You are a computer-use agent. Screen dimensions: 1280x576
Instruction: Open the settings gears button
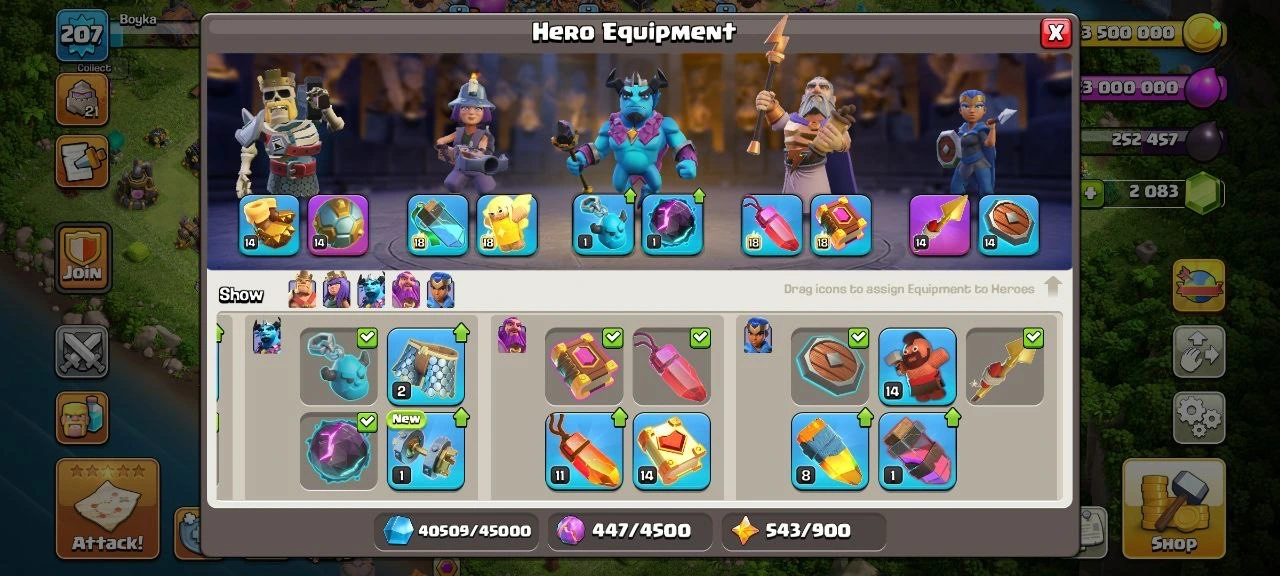click(1199, 412)
